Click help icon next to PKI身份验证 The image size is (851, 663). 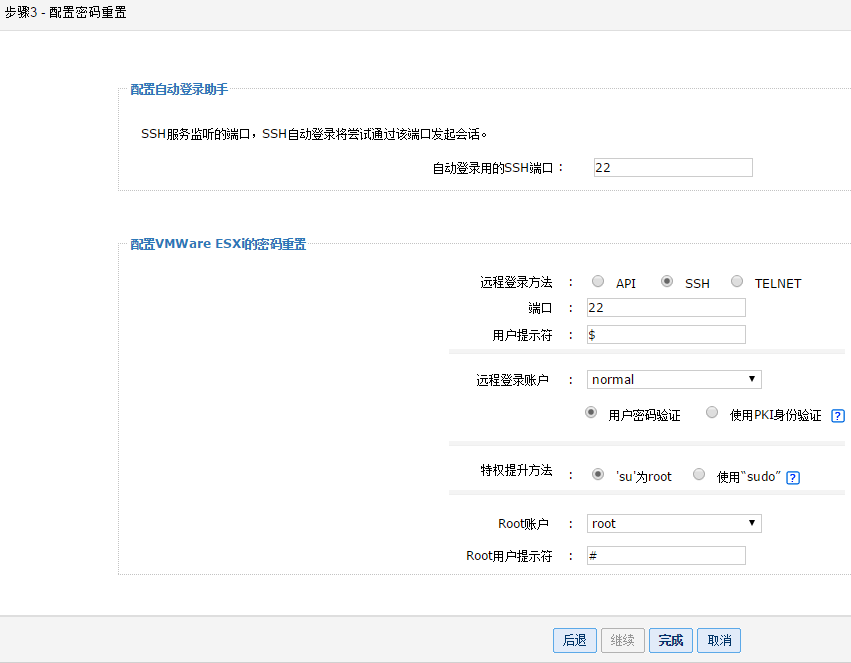pos(838,416)
